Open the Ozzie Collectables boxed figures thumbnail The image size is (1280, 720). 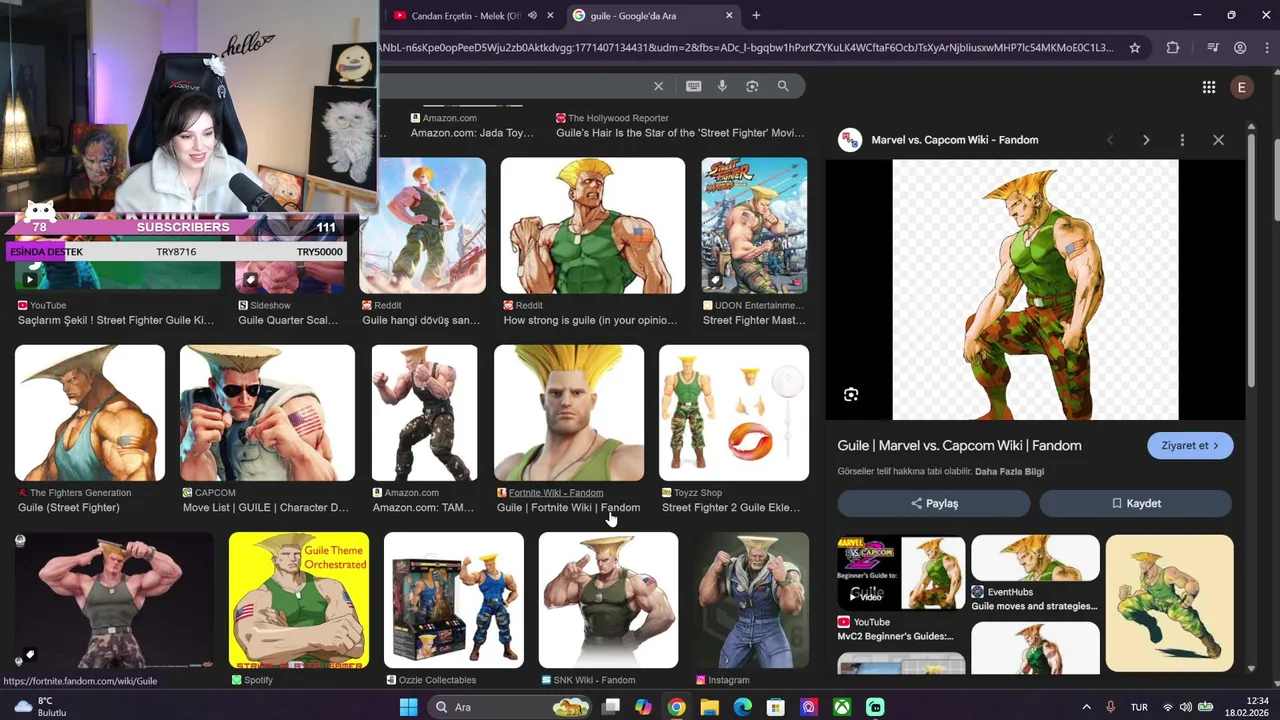click(x=454, y=600)
